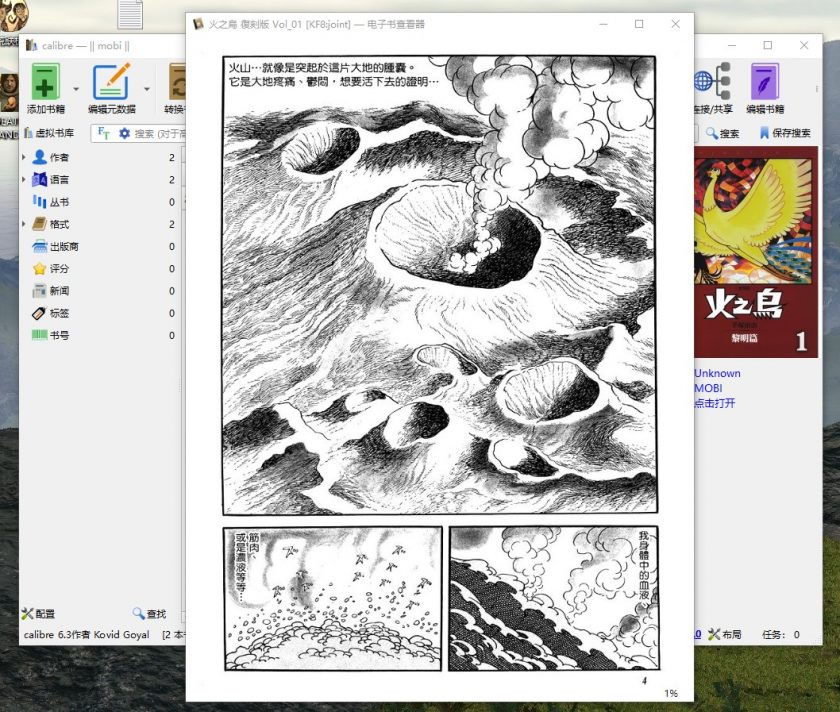Screen dimensions: 840x712
Task: Select the 新闻 news icon
Action: (39, 291)
